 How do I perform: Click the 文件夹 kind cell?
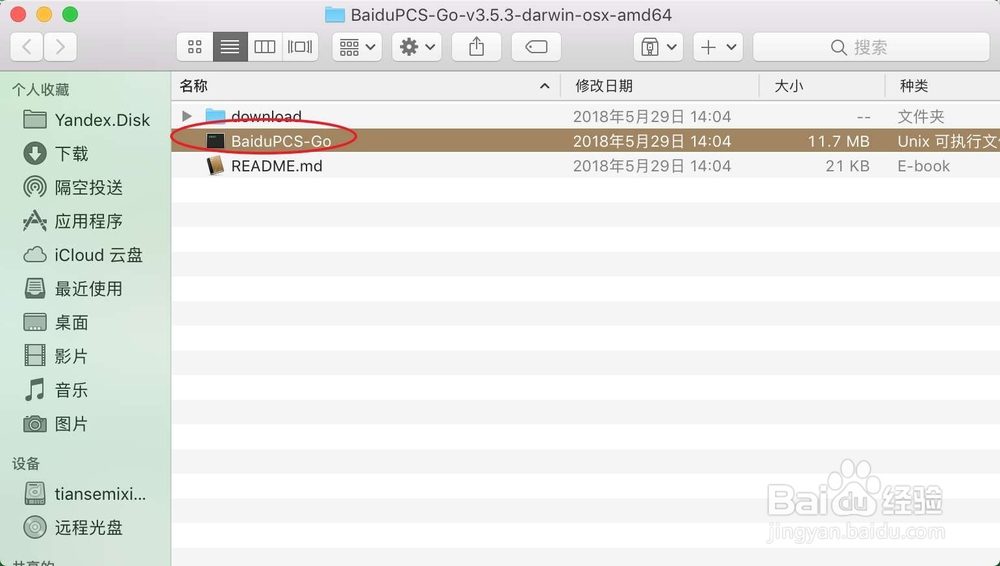click(921, 116)
